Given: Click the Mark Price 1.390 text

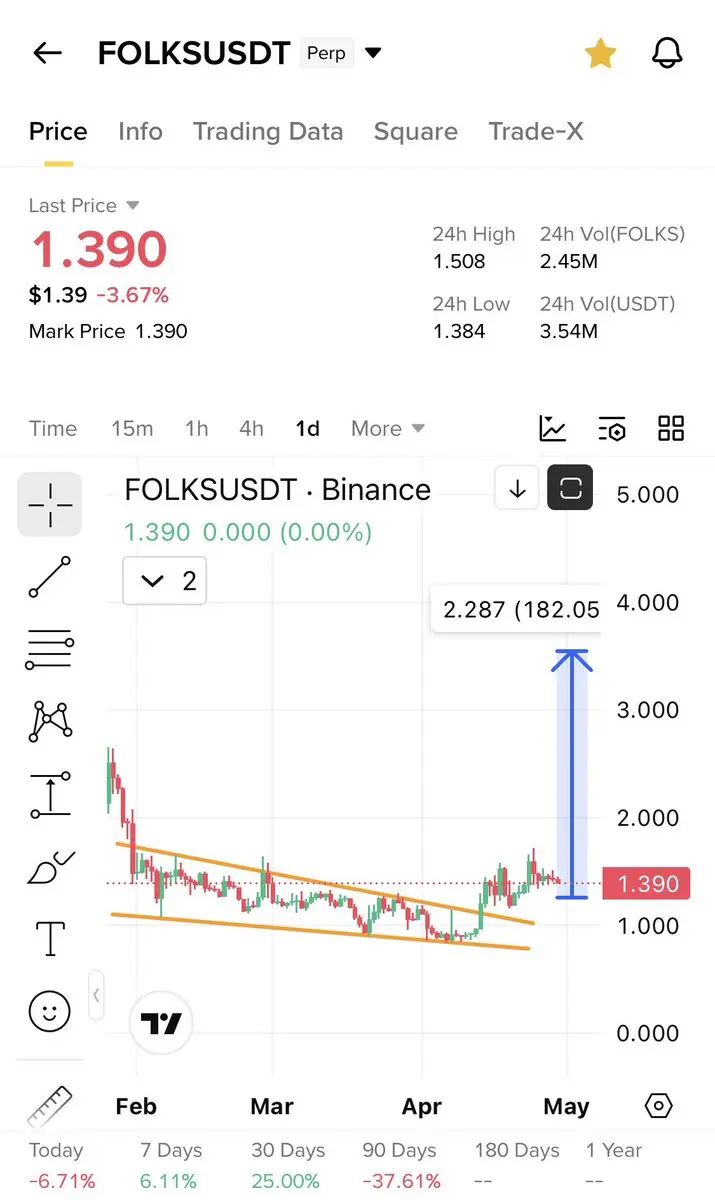Looking at the screenshot, I should coord(108,332).
